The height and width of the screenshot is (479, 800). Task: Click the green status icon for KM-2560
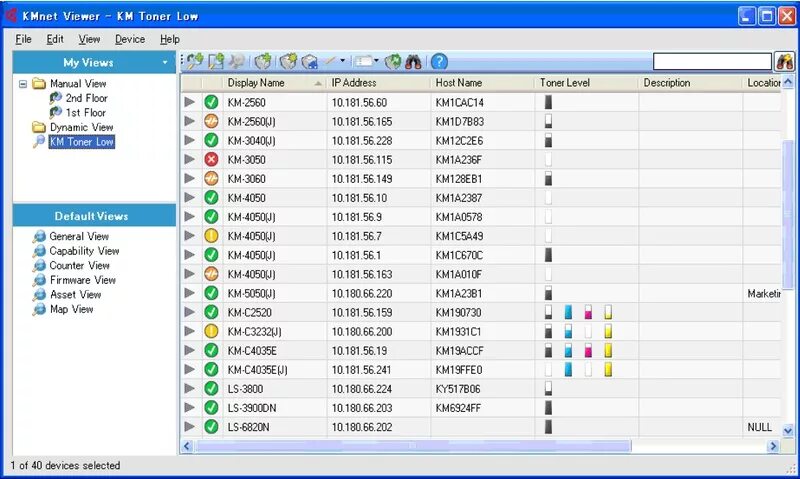click(211, 102)
